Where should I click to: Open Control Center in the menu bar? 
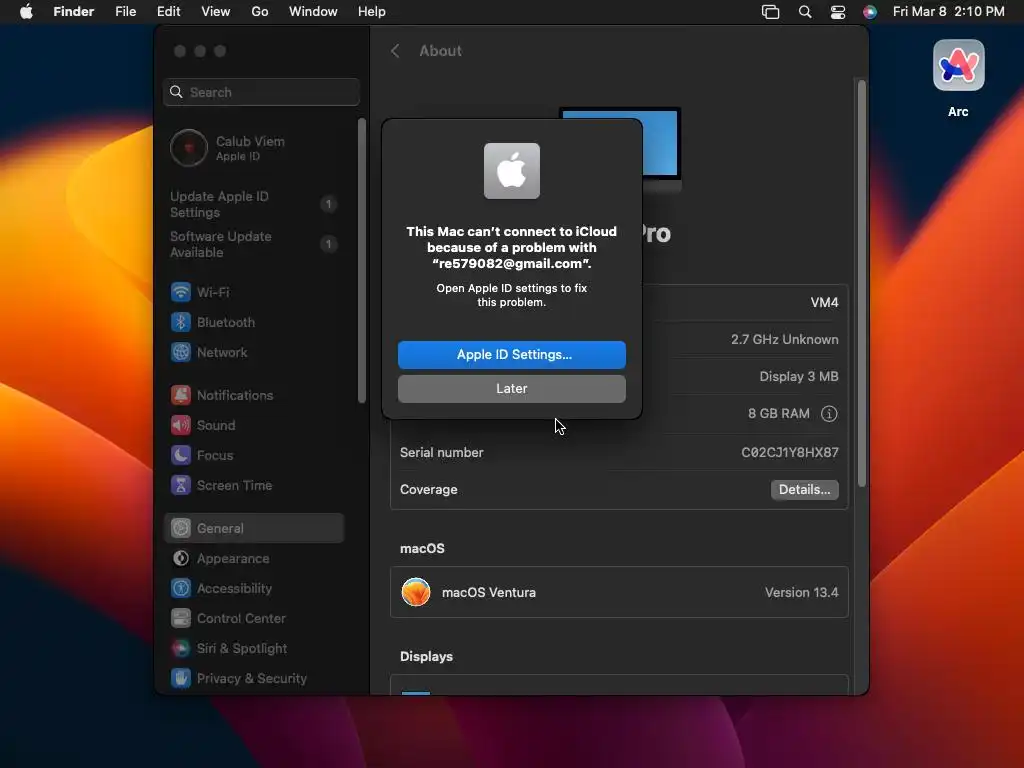point(838,12)
